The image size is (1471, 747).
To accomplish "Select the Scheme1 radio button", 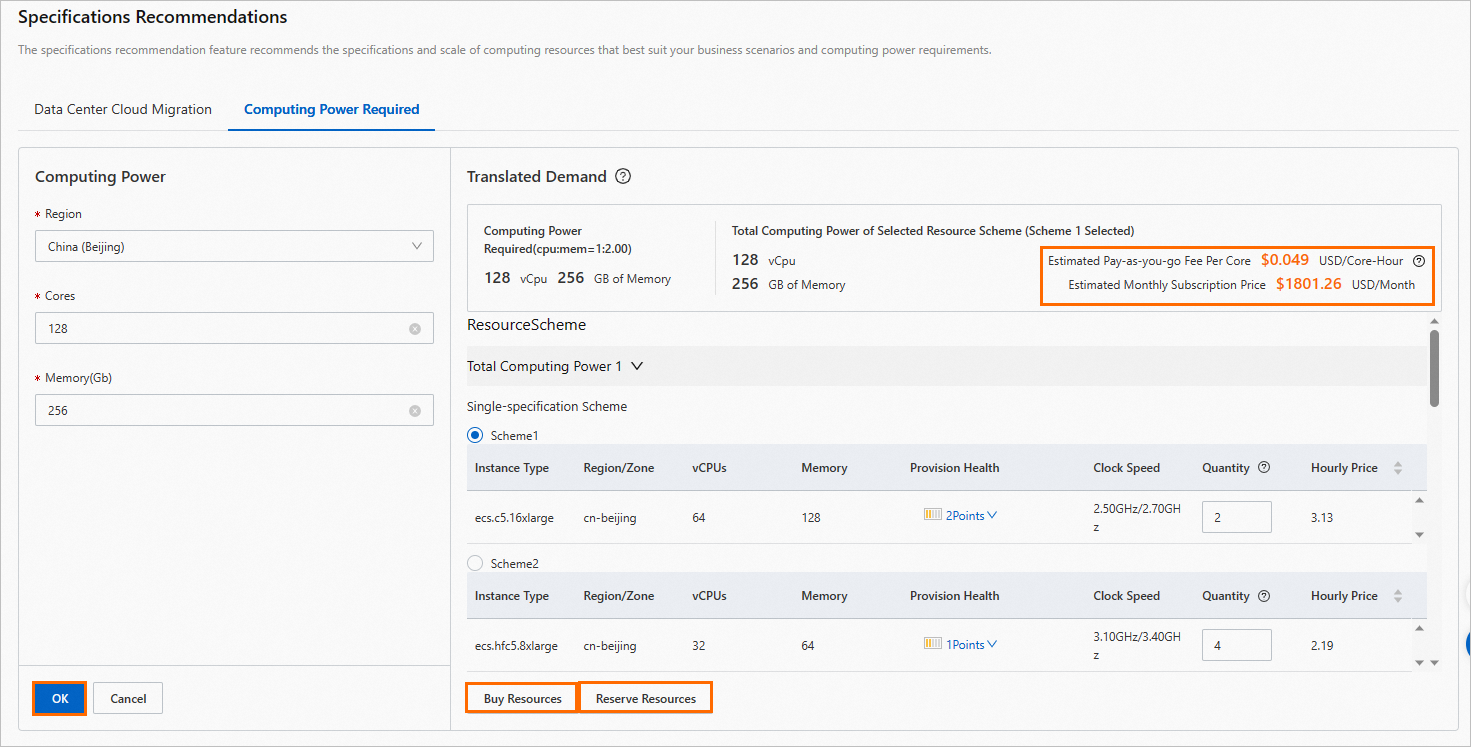I will pos(475,435).
